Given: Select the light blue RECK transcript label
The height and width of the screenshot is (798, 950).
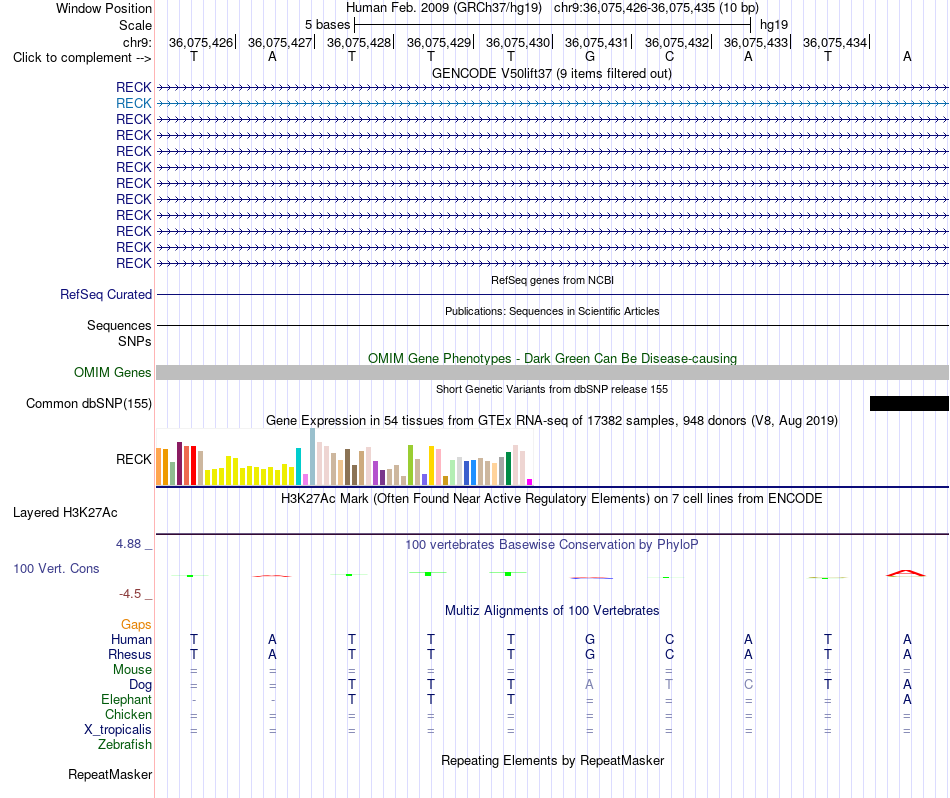Looking at the screenshot, I should coord(133,103).
